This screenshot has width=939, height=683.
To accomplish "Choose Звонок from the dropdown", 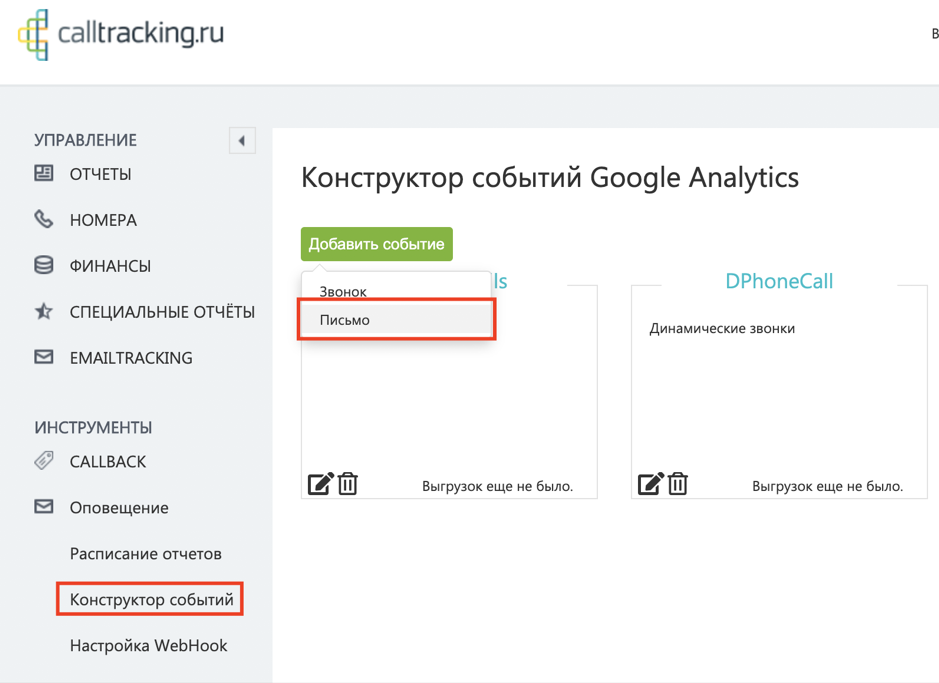I will (x=396, y=291).
